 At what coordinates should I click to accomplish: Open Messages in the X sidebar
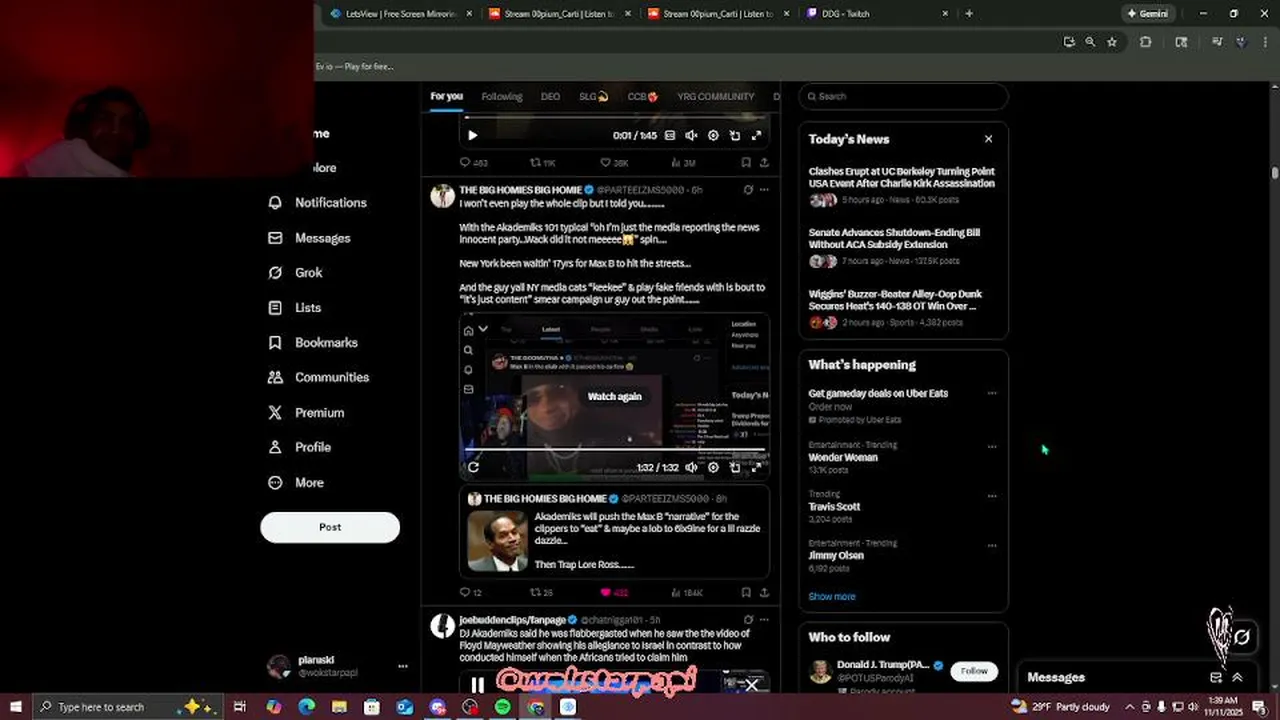[x=310, y=238]
